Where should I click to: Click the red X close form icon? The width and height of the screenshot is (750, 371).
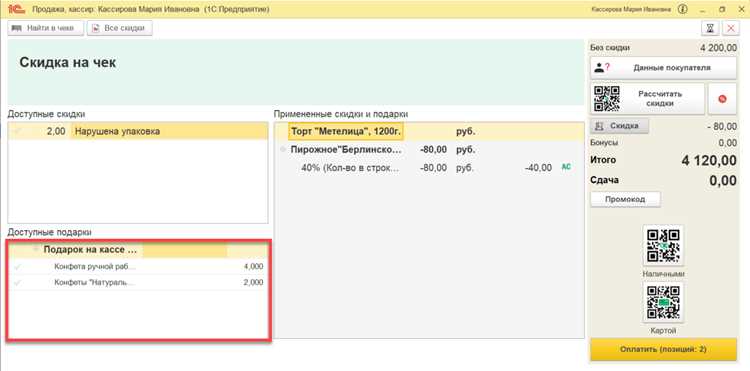(x=731, y=28)
